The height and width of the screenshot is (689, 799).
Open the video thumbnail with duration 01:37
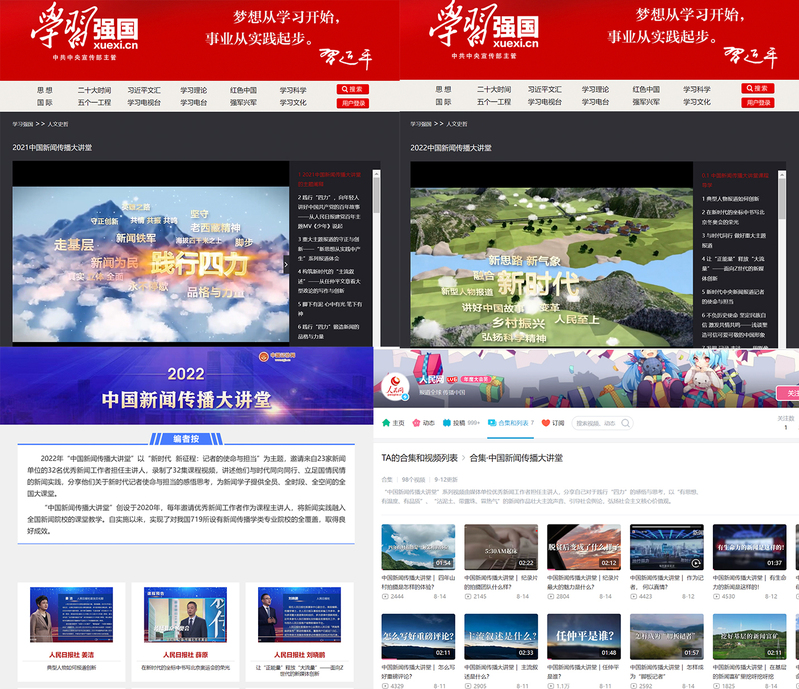click(750, 547)
